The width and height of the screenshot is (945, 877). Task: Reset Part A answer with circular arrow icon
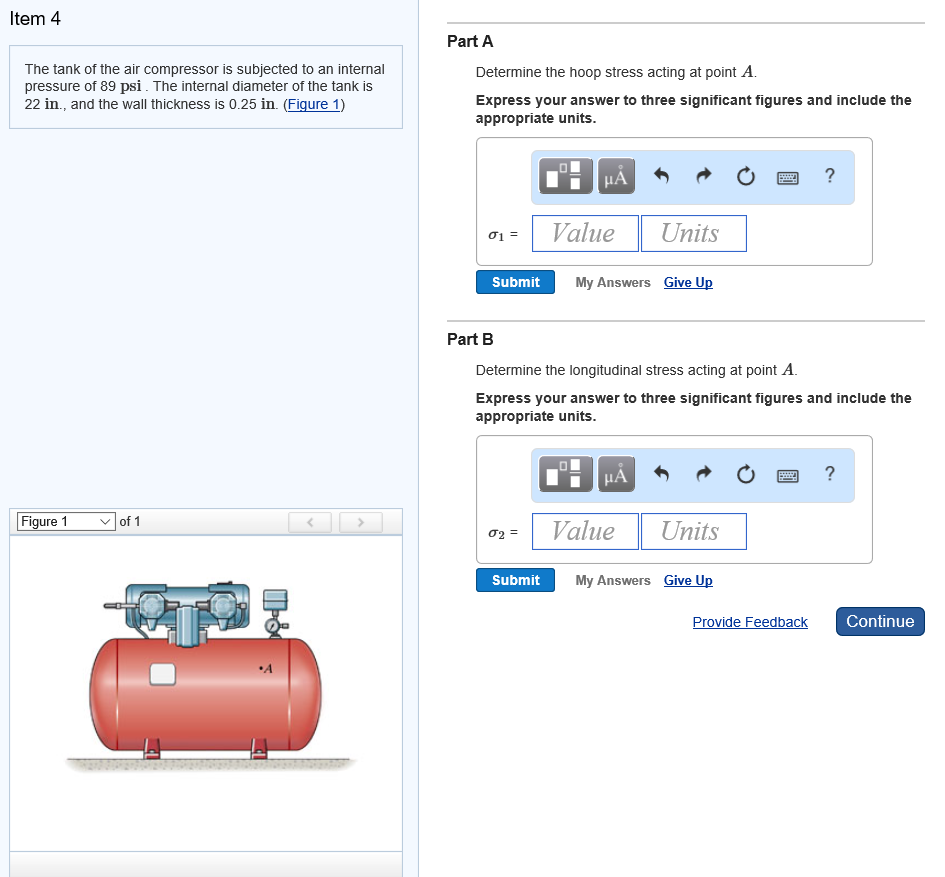tap(745, 176)
